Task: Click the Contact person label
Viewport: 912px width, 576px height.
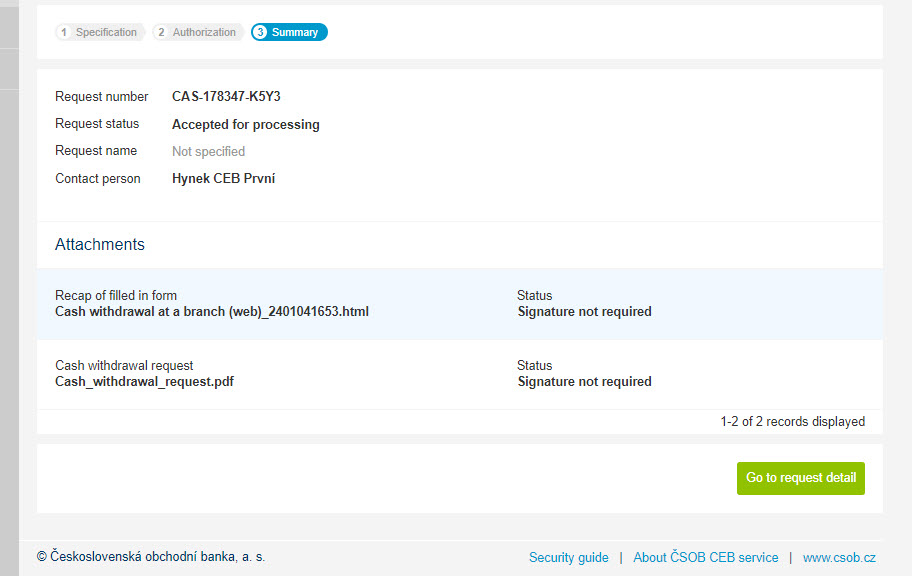Action: [x=98, y=179]
